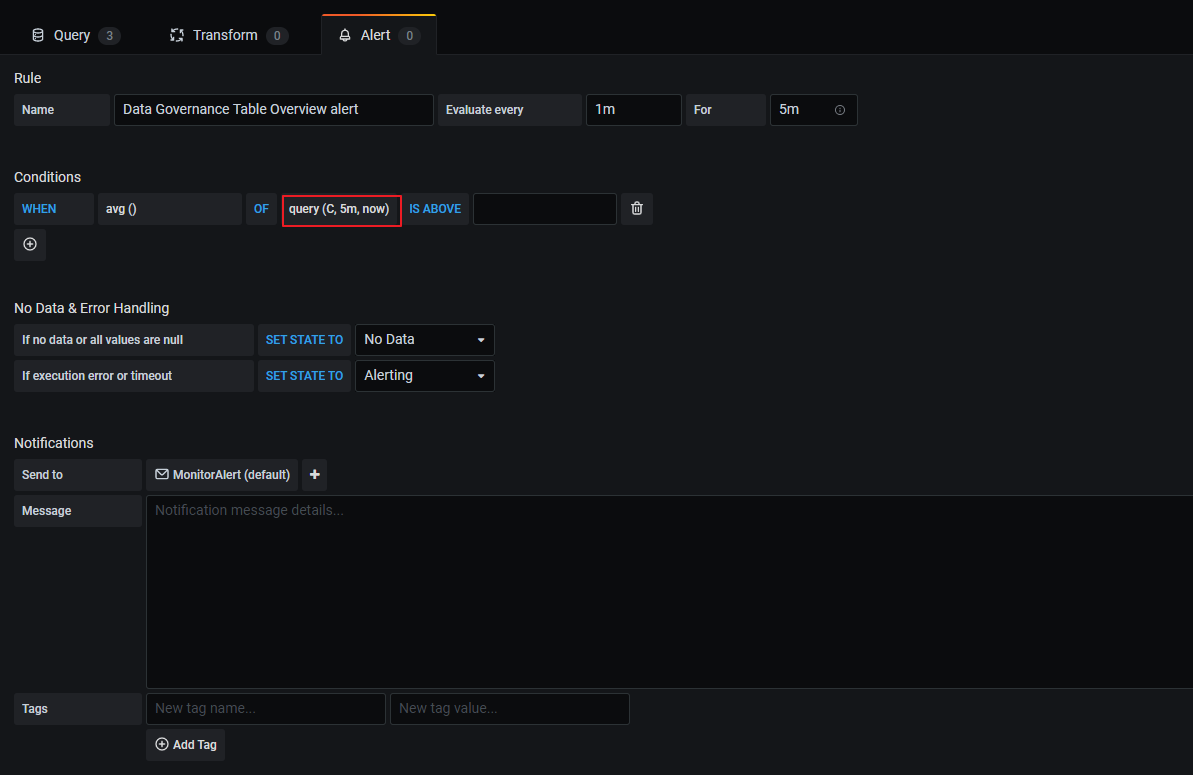Switch to the Query tab
This screenshot has width=1193, height=775.
pos(75,34)
